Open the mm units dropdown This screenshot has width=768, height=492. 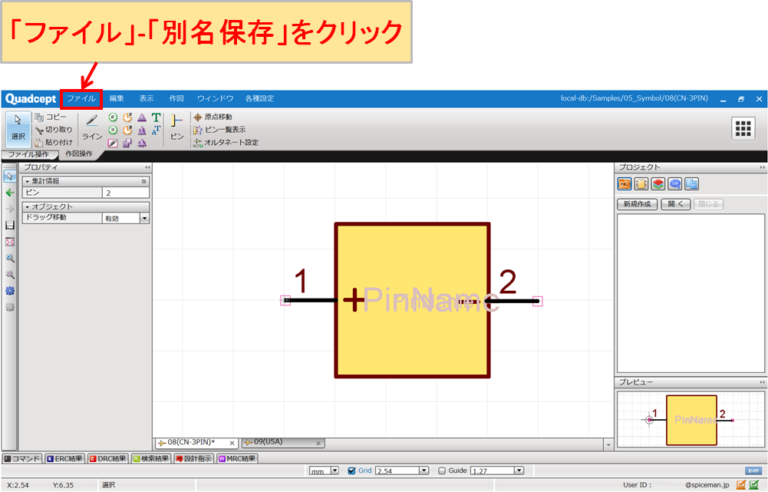point(334,470)
